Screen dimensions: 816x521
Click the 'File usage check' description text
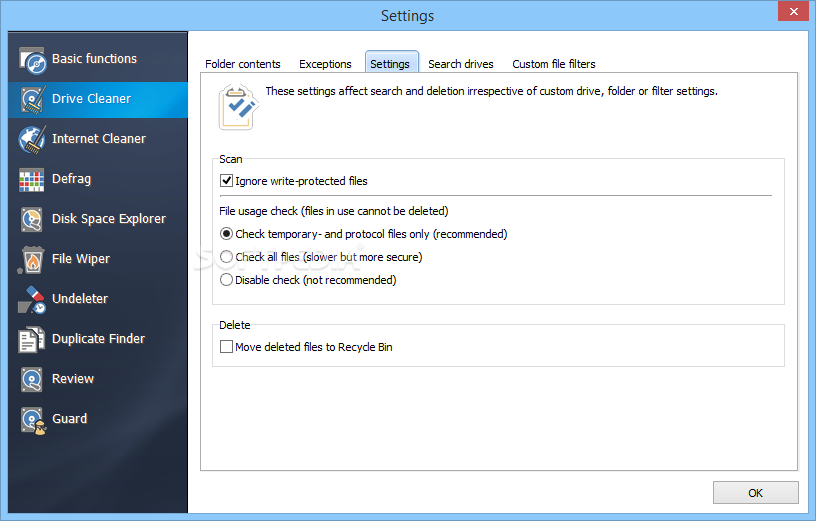point(334,211)
